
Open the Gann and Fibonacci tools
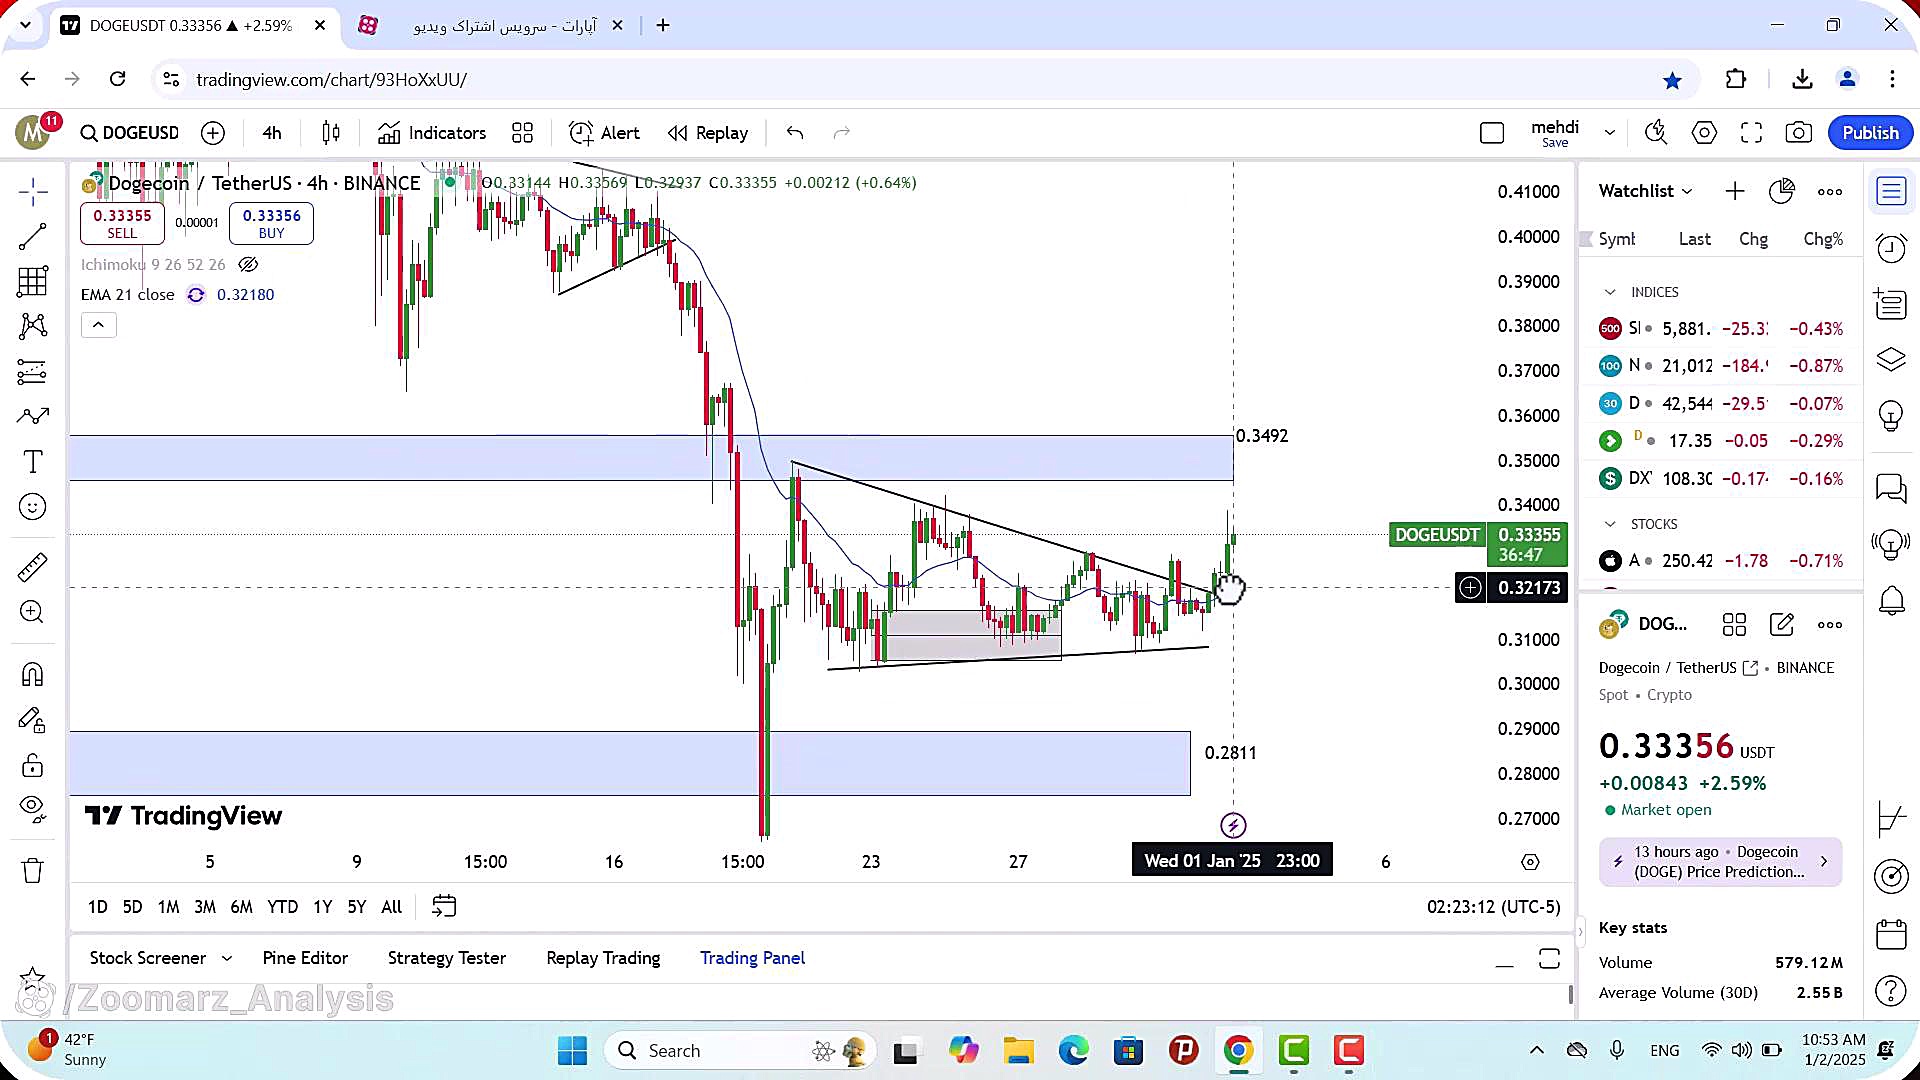coord(32,281)
